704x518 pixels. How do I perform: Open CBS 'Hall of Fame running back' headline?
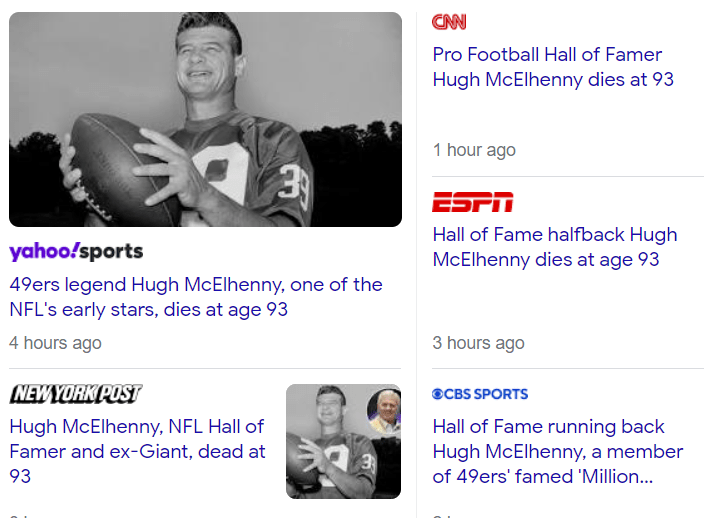pyautogui.click(x=557, y=452)
